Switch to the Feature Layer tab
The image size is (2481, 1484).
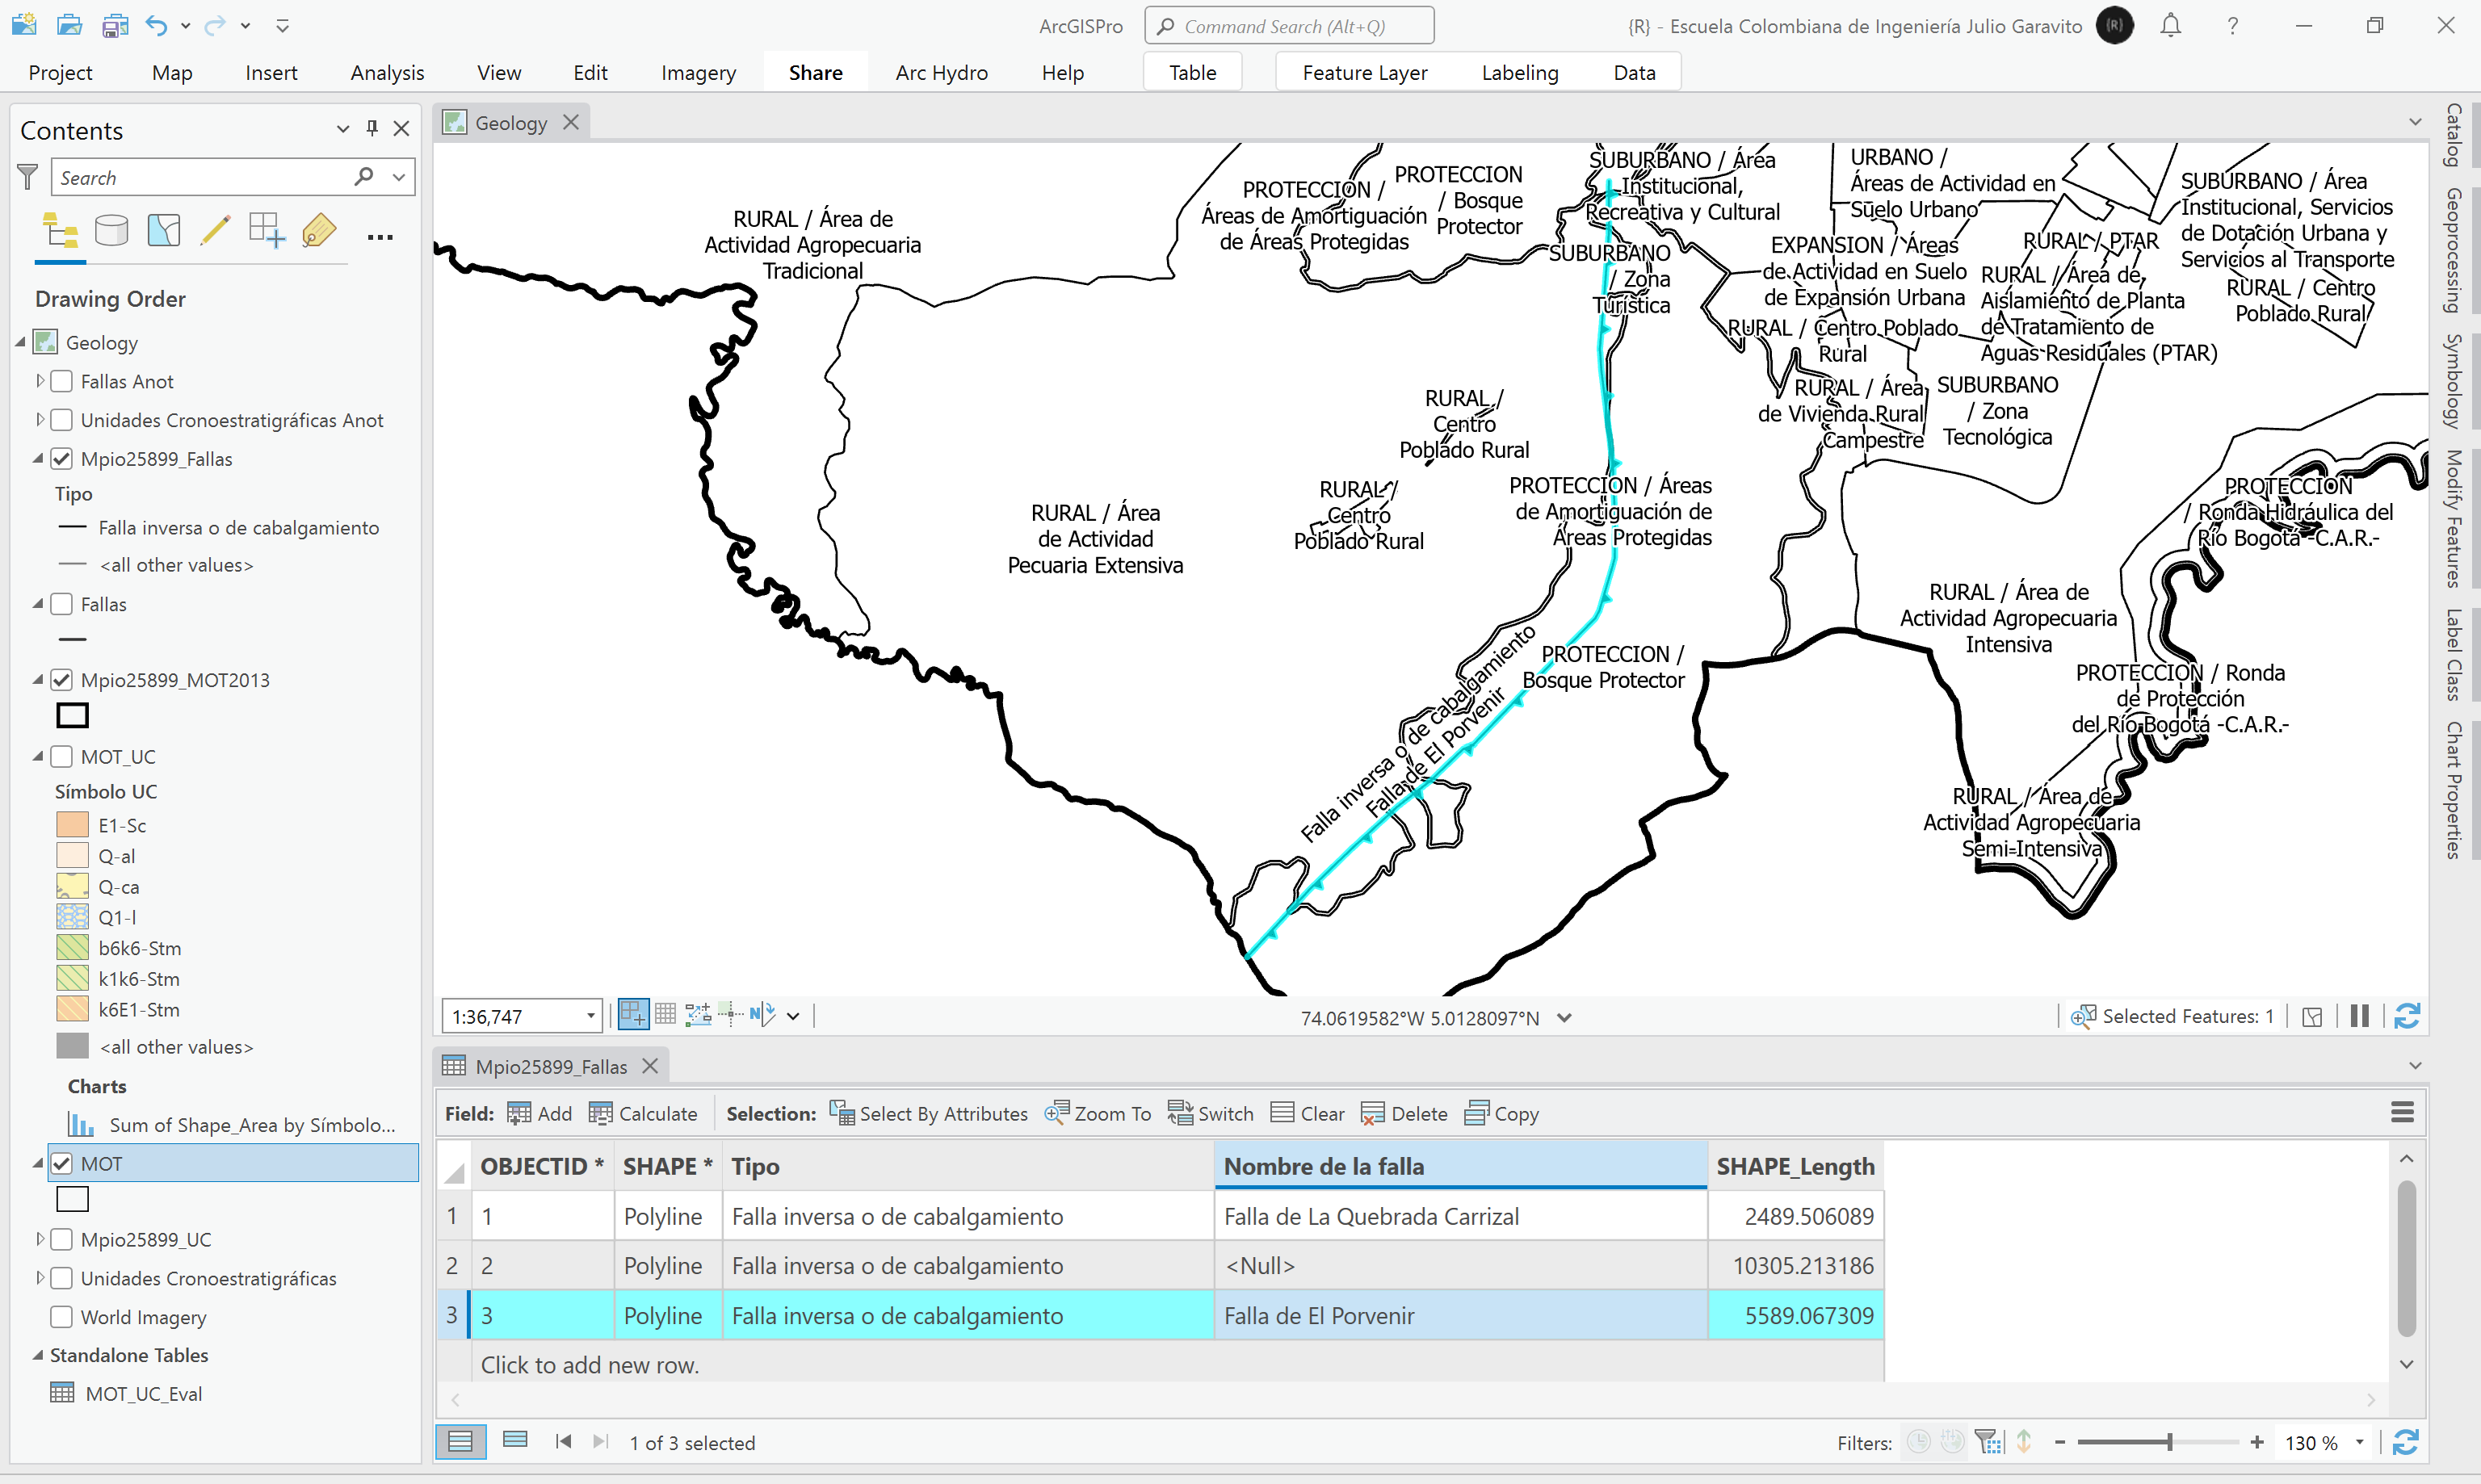[x=1364, y=72]
